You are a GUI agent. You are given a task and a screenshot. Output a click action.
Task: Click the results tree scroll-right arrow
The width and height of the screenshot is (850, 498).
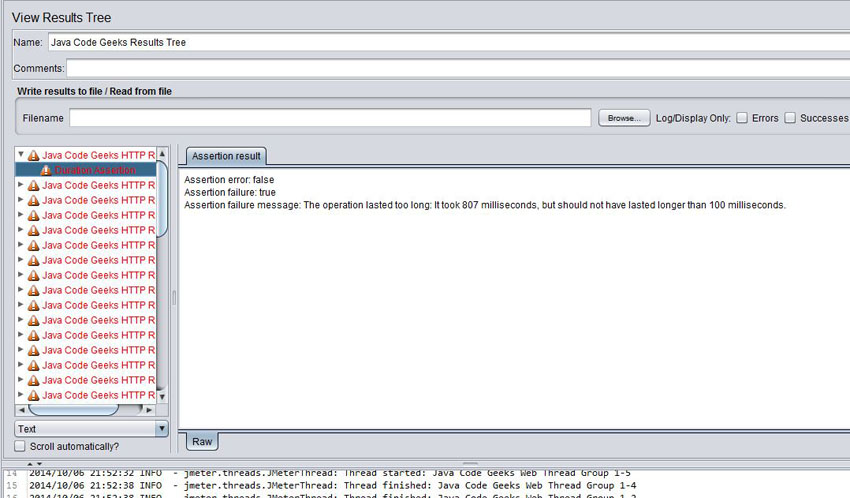click(149, 410)
